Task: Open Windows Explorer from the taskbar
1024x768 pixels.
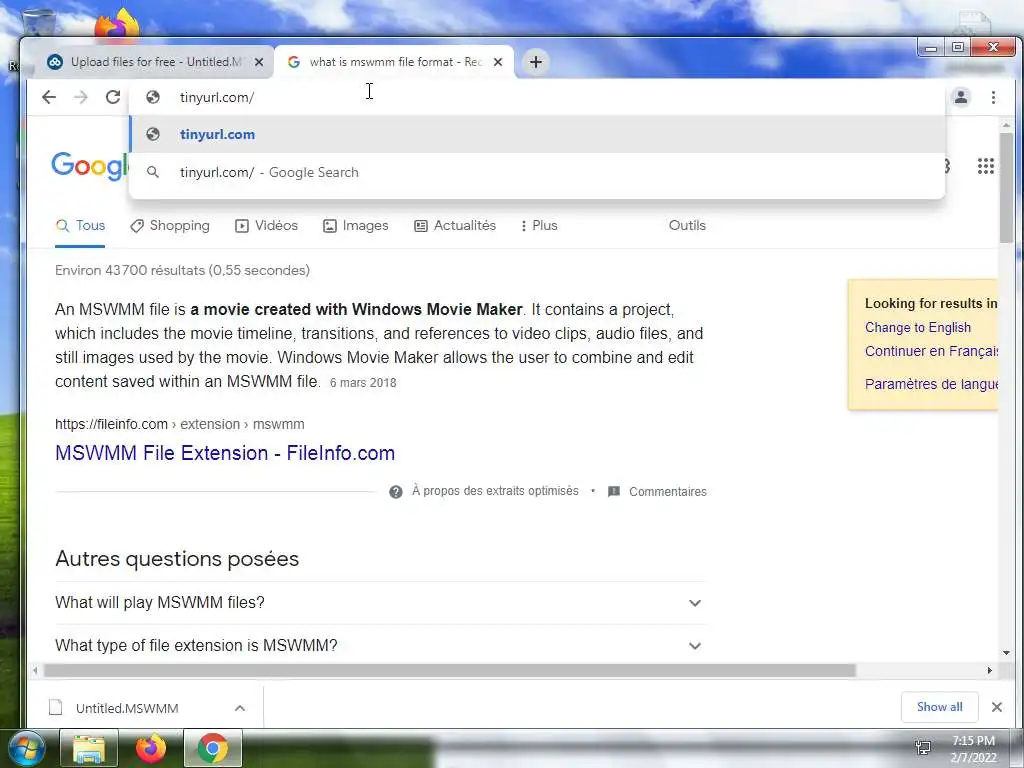Action: 89,748
